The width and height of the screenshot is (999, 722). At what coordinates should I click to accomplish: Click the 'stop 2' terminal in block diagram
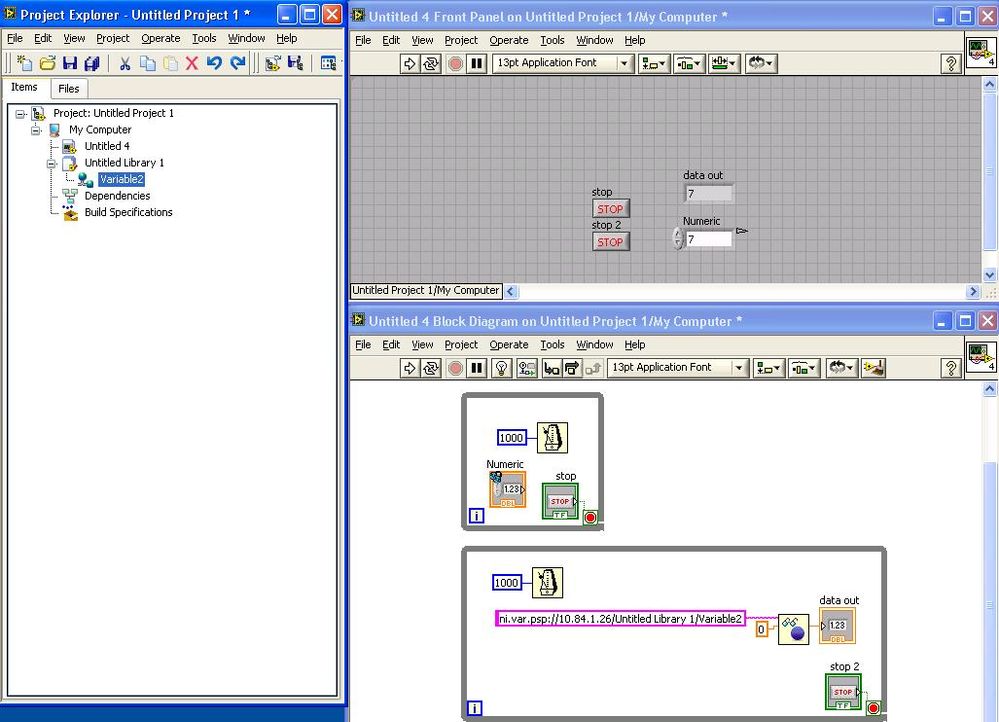(843, 692)
